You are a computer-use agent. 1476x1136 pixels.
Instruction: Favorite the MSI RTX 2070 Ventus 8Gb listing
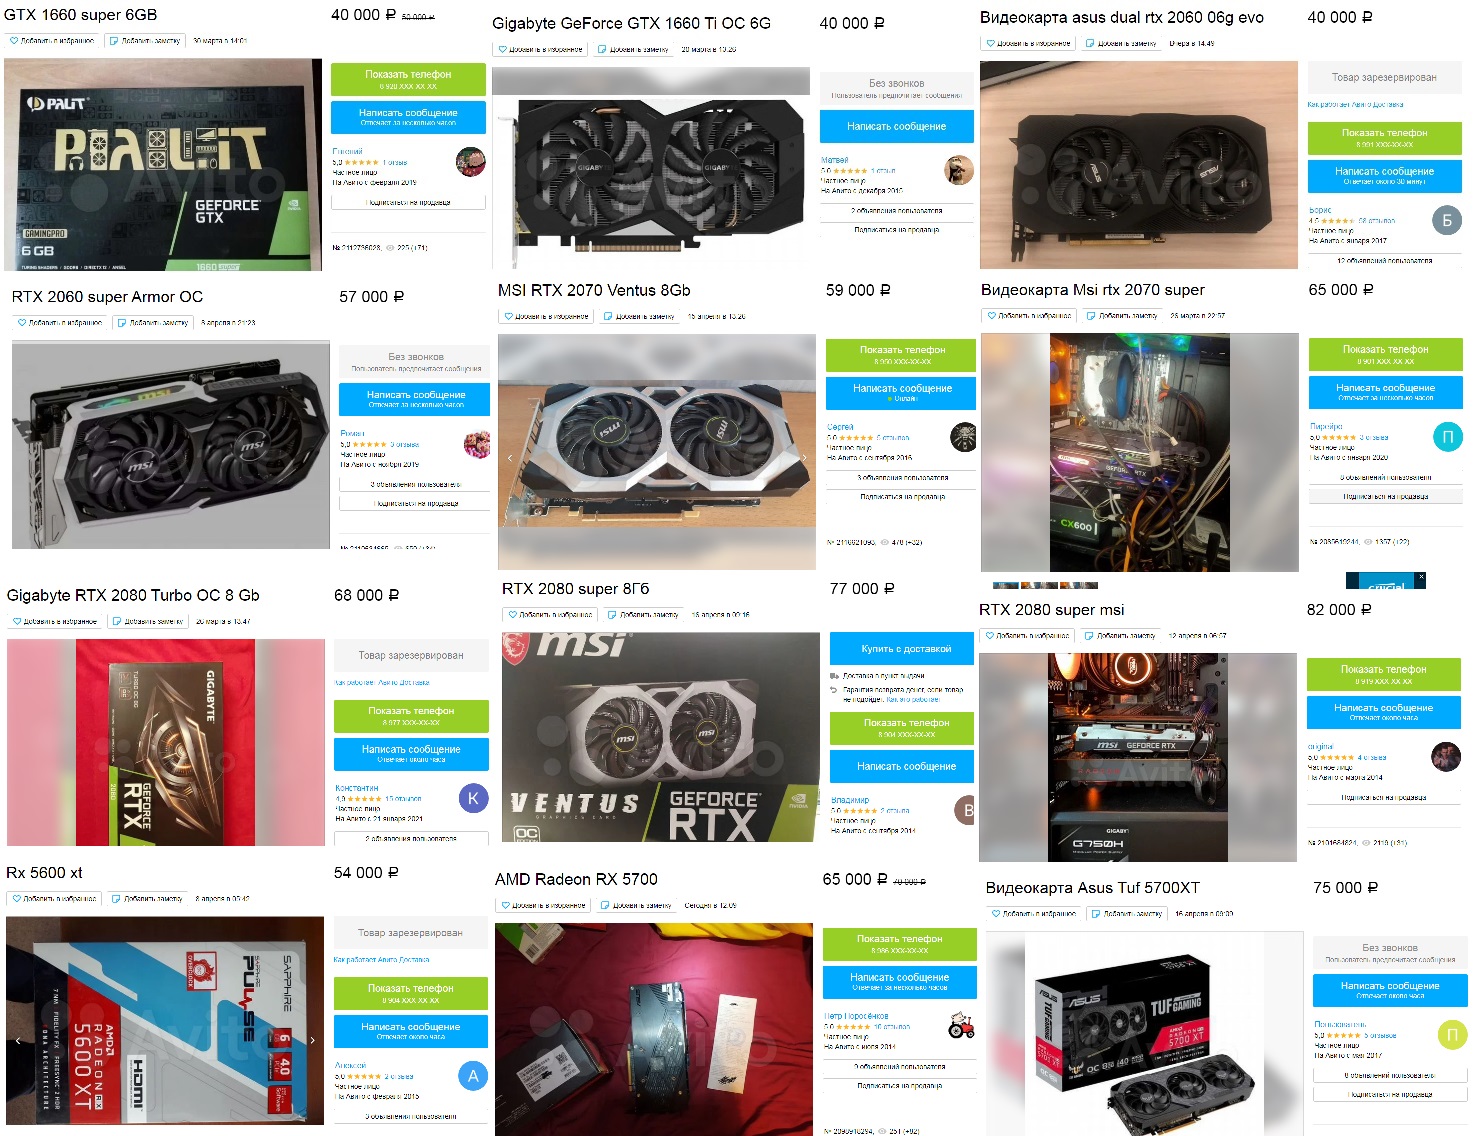tap(546, 316)
